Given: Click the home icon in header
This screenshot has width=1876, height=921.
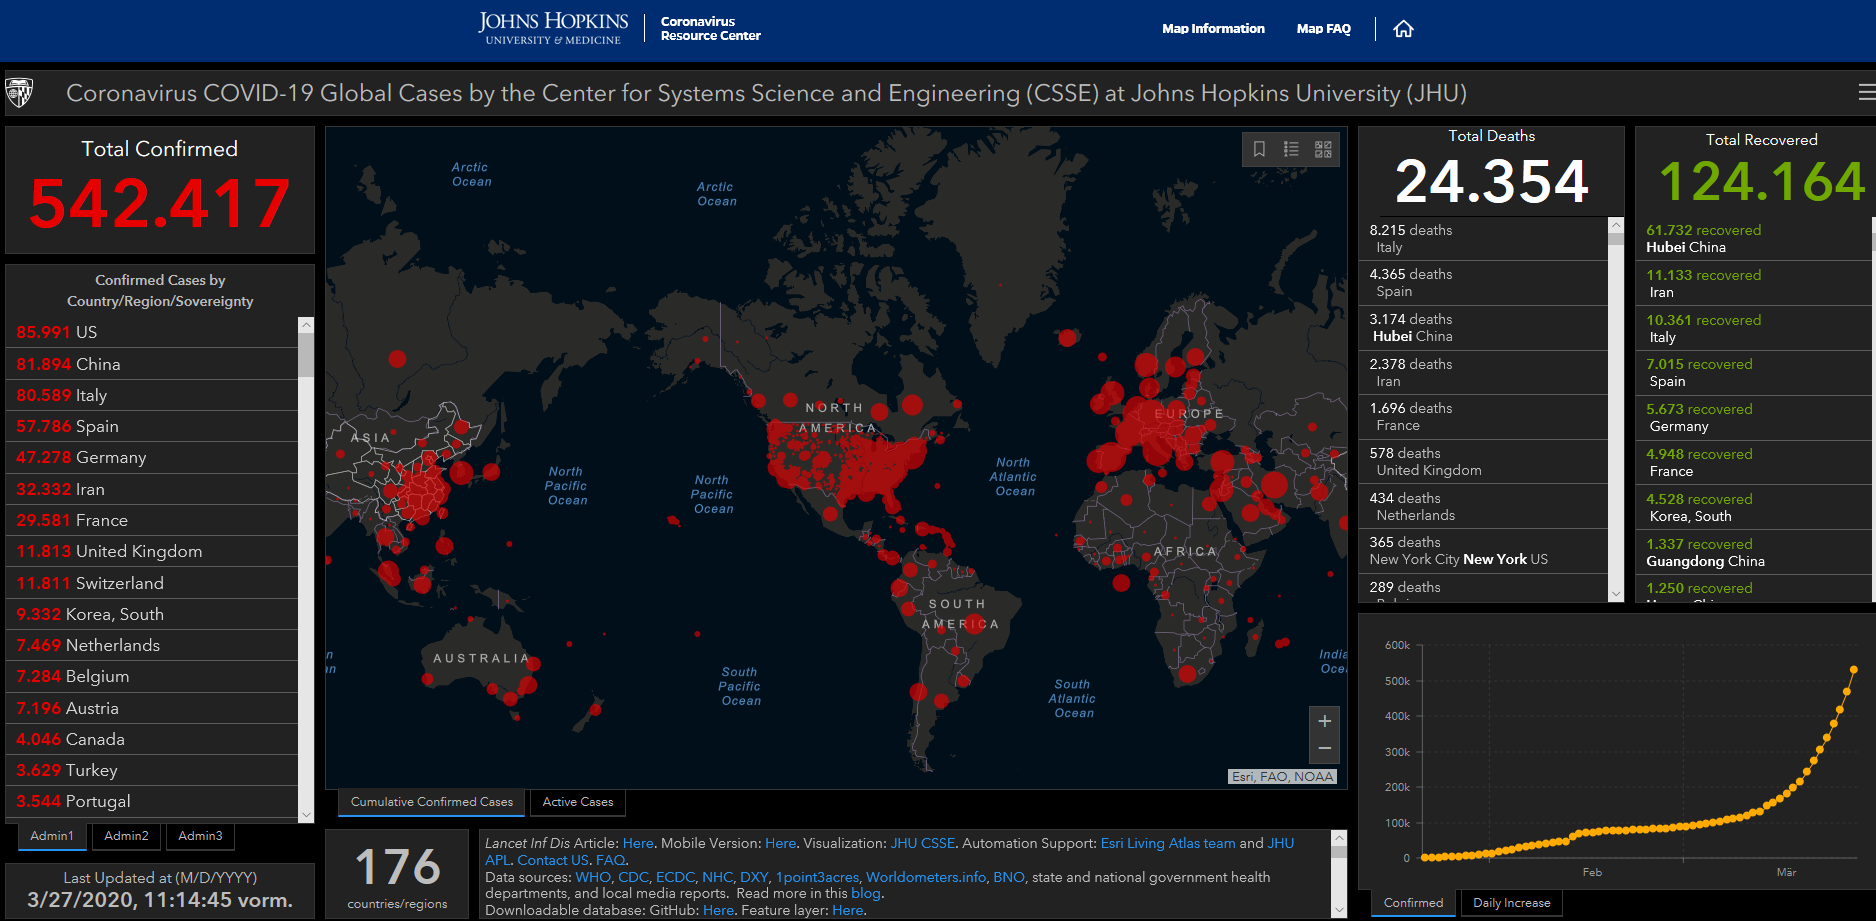Looking at the screenshot, I should pyautogui.click(x=1403, y=29).
